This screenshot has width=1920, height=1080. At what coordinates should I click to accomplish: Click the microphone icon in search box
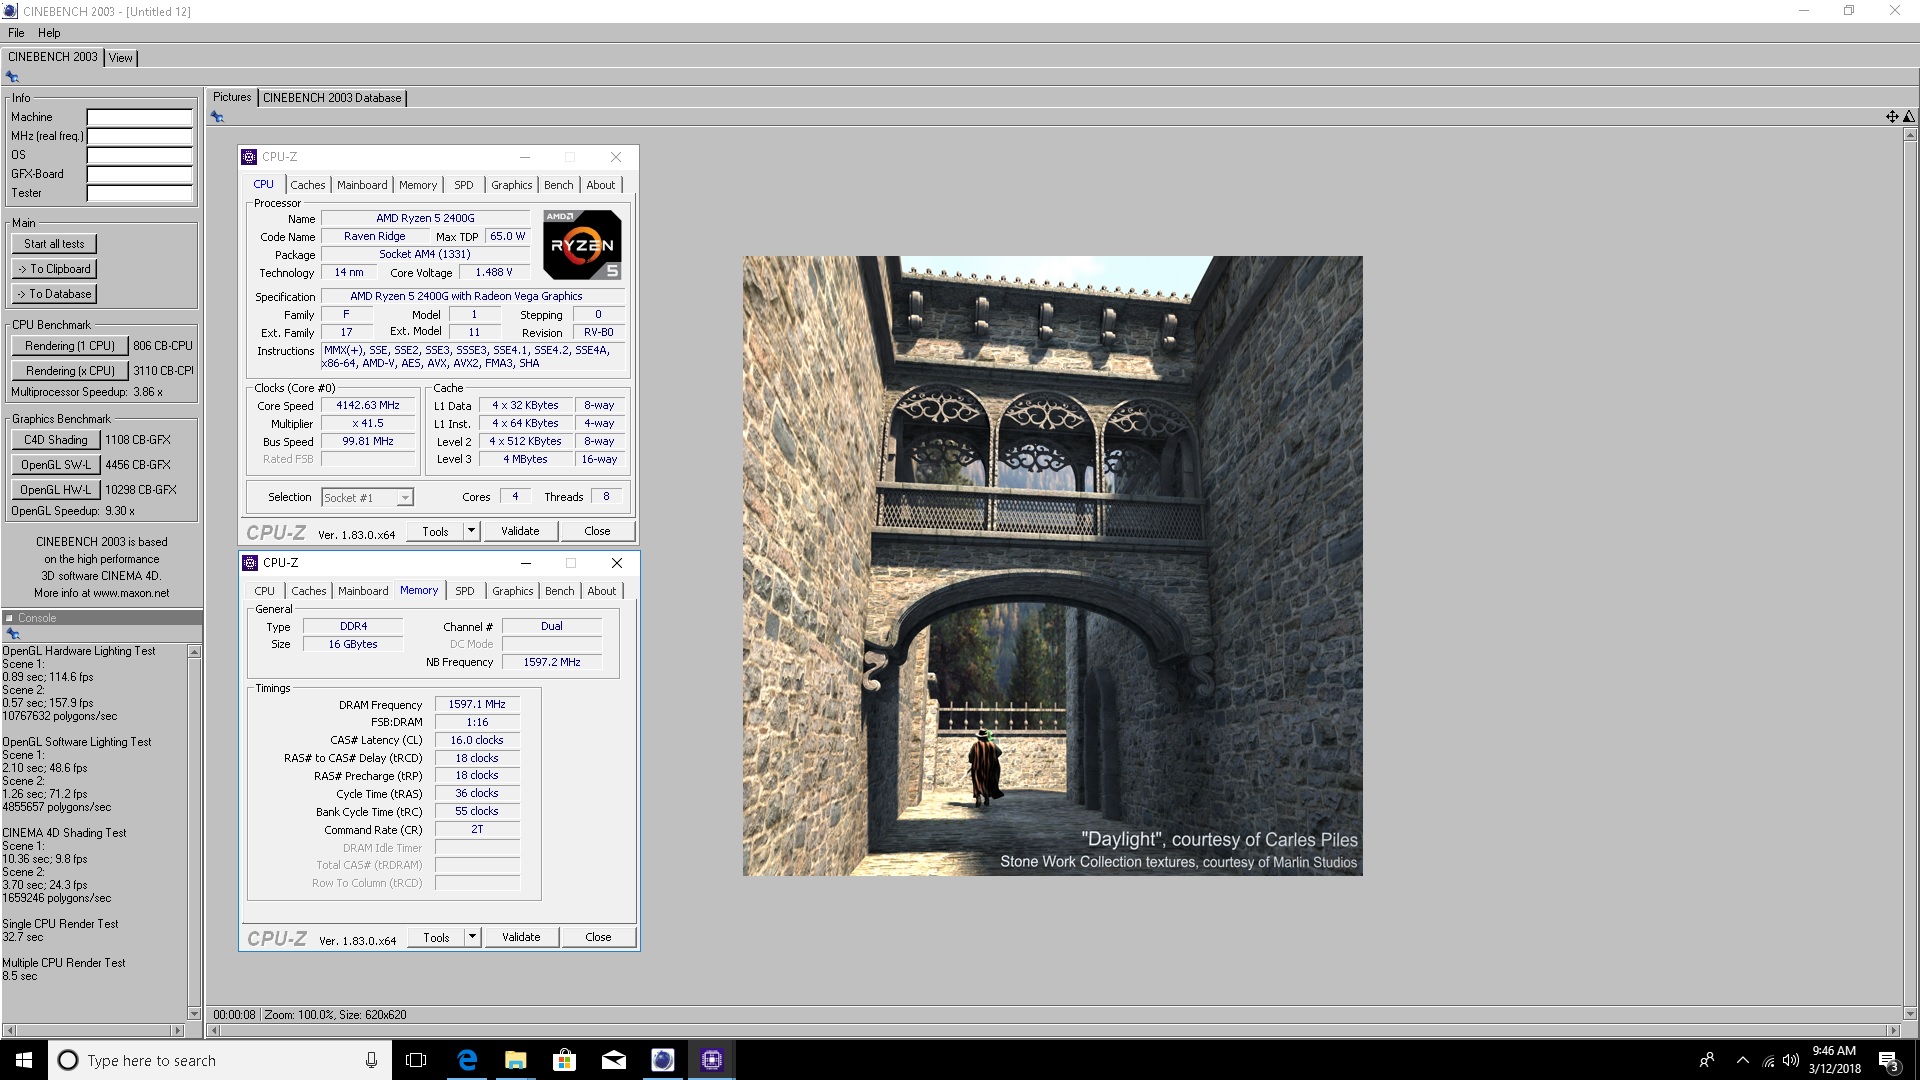point(371,1060)
